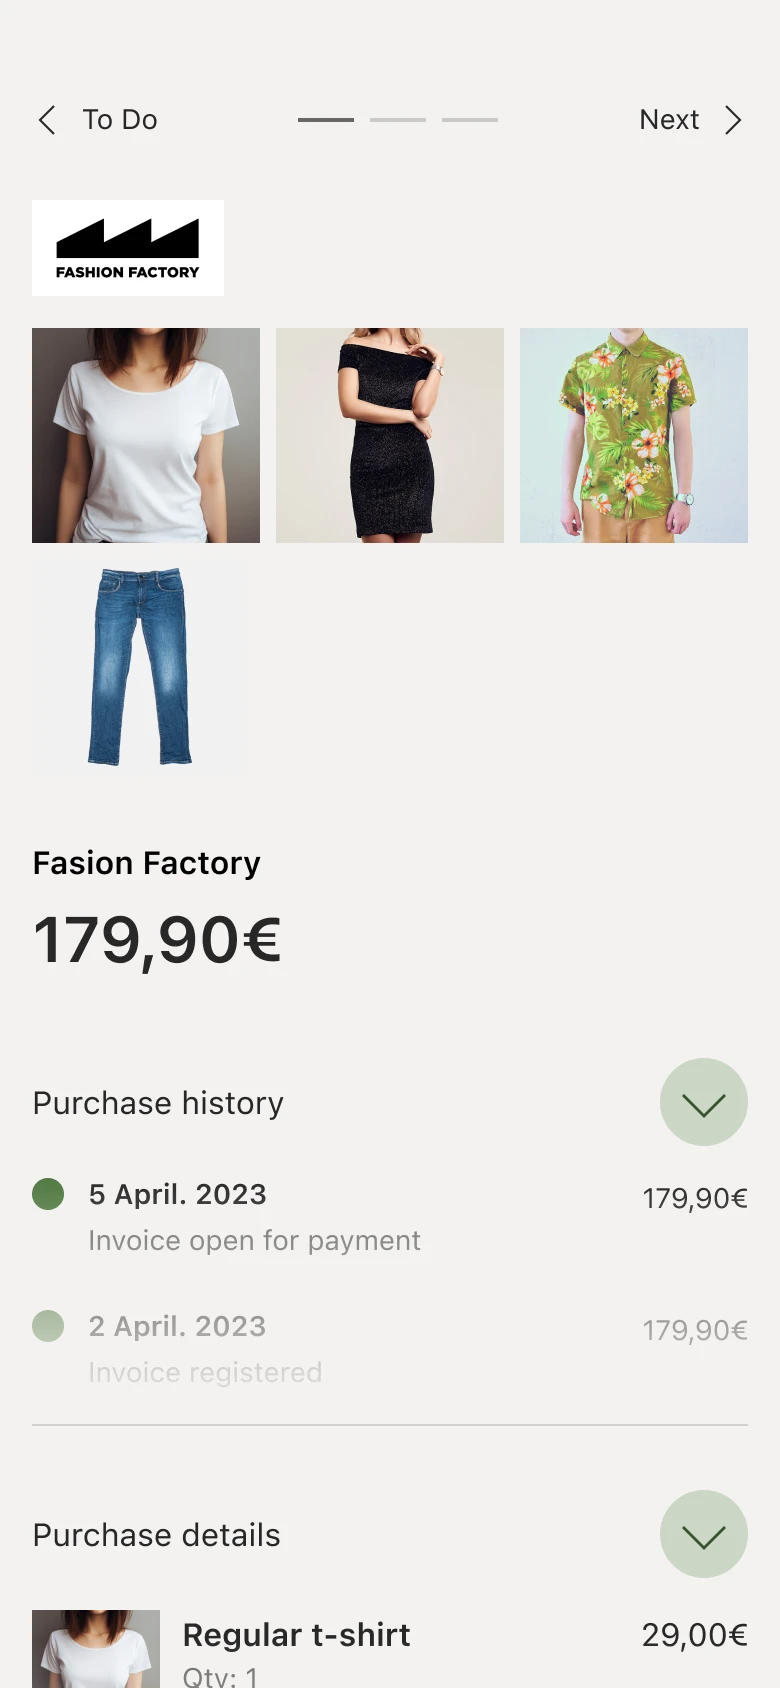The width and height of the screenshot is (780, 1688).
Task: Click the Regular t-shirt item name
Action: pyautogui.click(x=296, y=1635)
